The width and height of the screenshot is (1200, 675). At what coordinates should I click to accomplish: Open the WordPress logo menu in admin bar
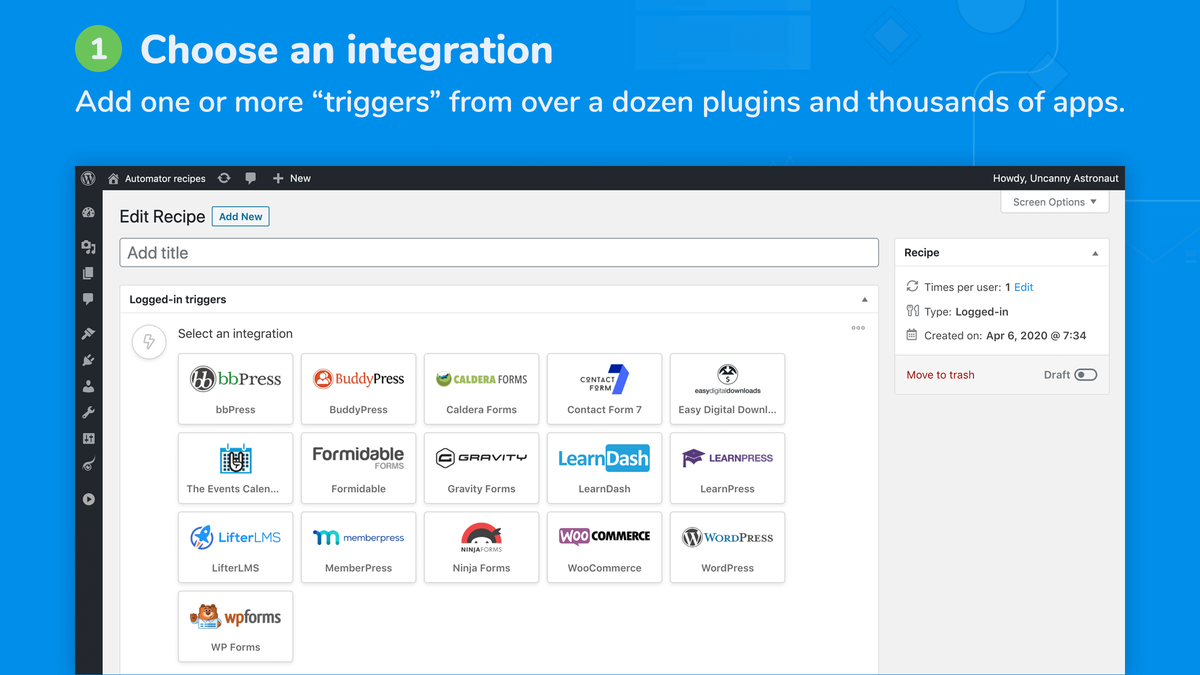[88, 178]
